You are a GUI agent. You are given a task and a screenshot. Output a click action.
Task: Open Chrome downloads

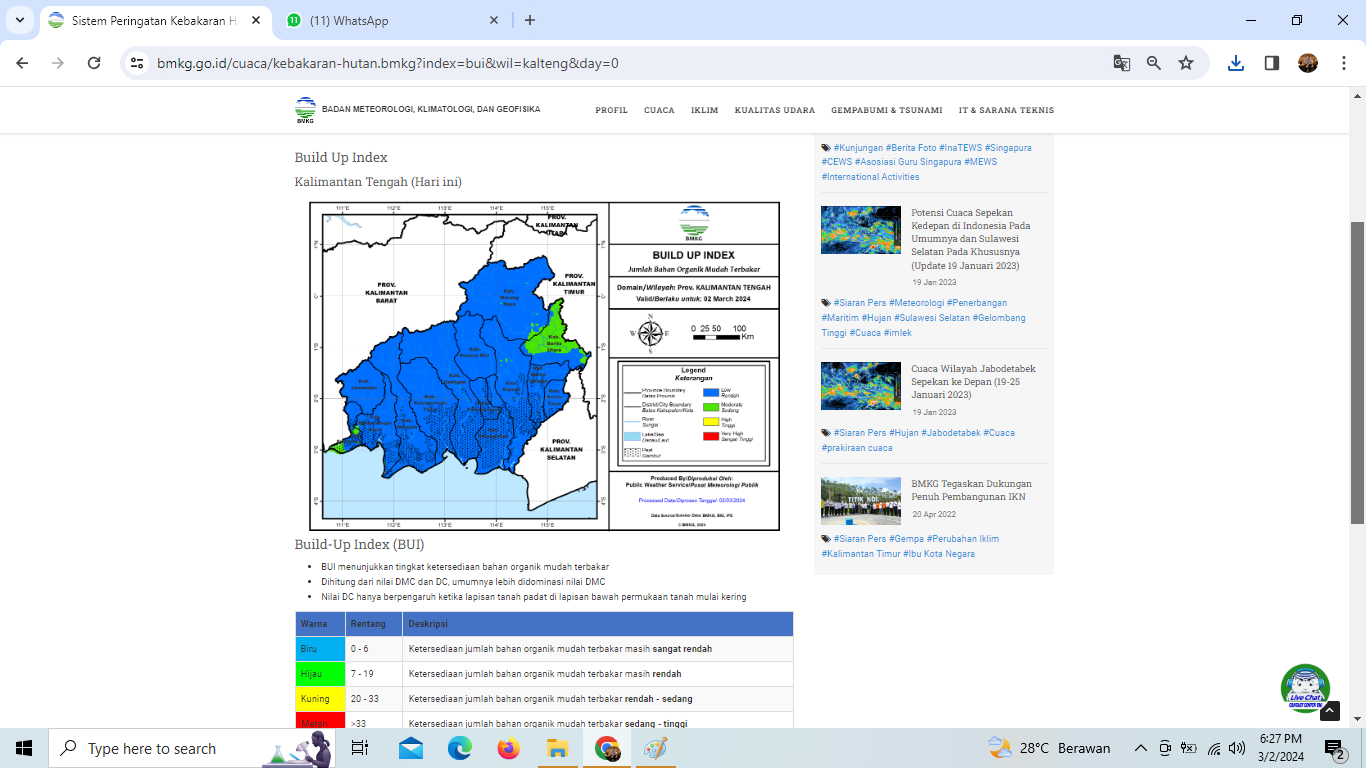(x=1236, y=63)
